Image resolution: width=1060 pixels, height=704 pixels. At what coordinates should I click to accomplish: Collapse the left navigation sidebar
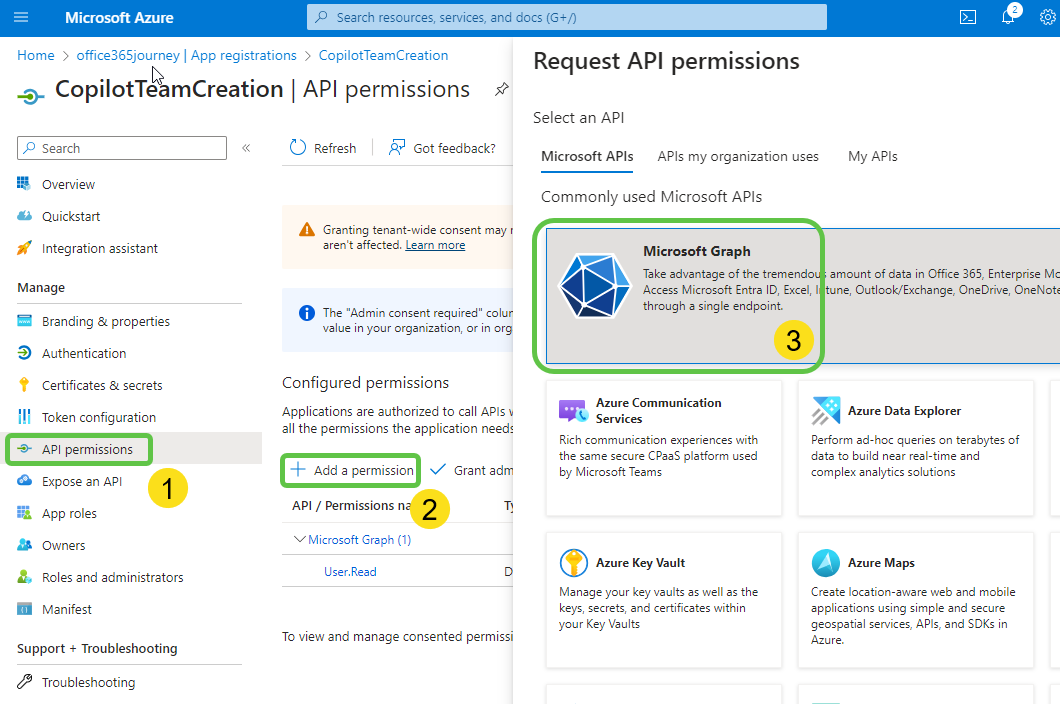(246, 146)
